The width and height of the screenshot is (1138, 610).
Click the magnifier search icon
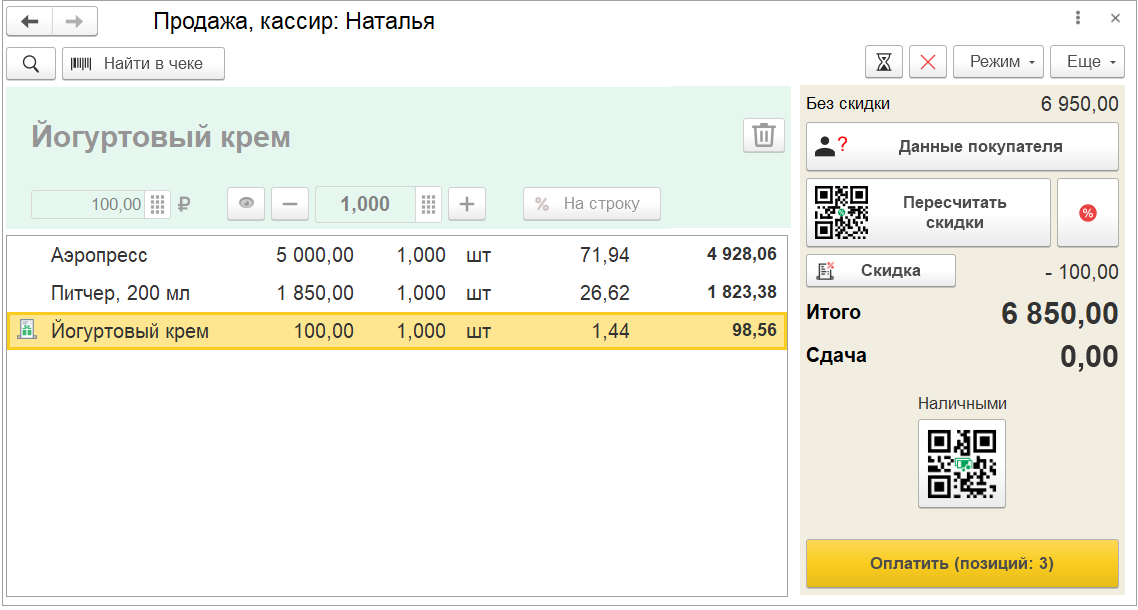[x=31, y=63]
